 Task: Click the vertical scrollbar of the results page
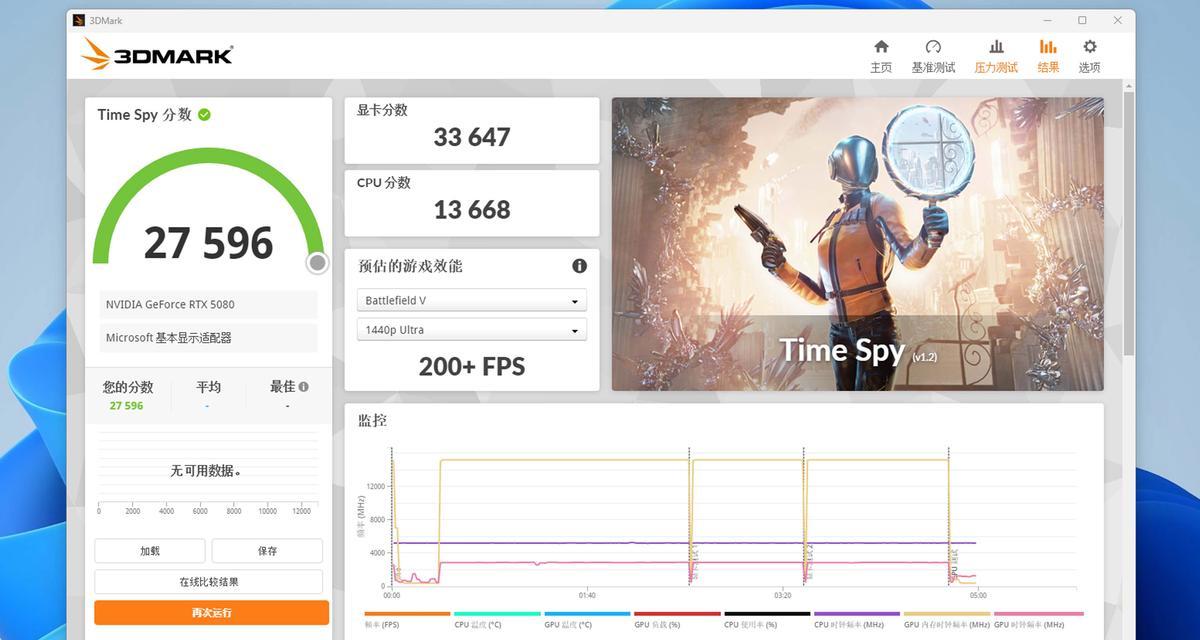click(x=1129, y=223)
